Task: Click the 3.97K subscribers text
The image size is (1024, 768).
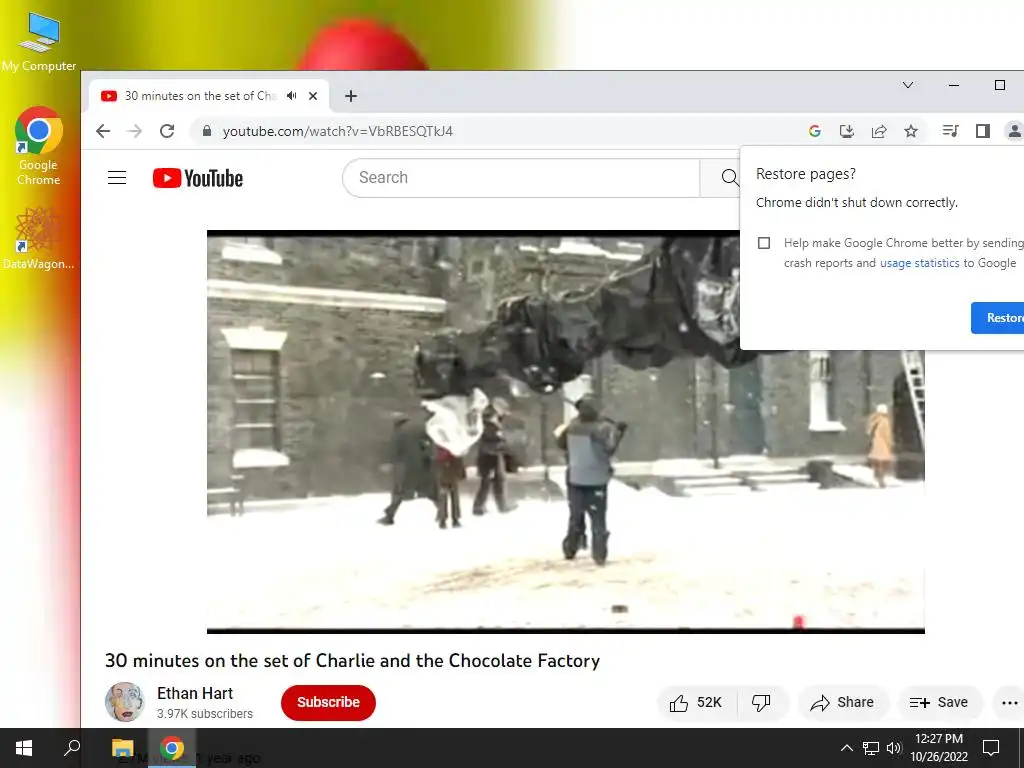Action: (x=204, y=714)
